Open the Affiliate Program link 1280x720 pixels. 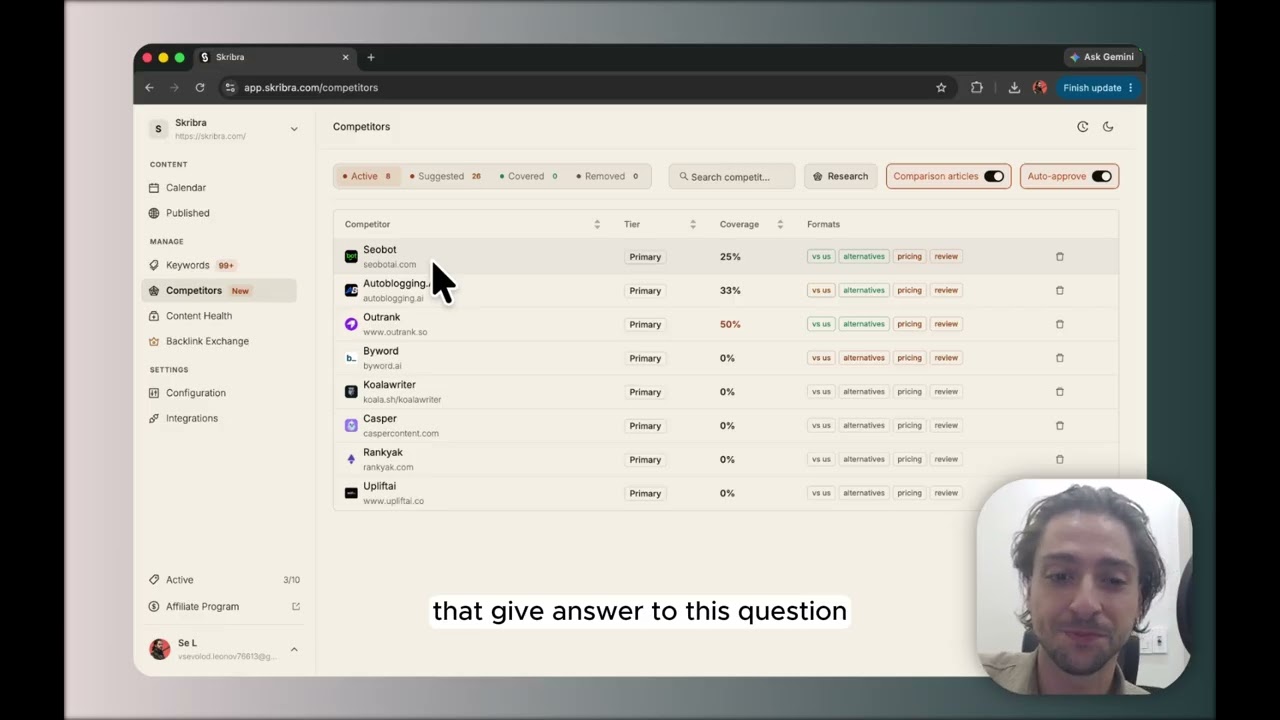click(x=202, y=607)
